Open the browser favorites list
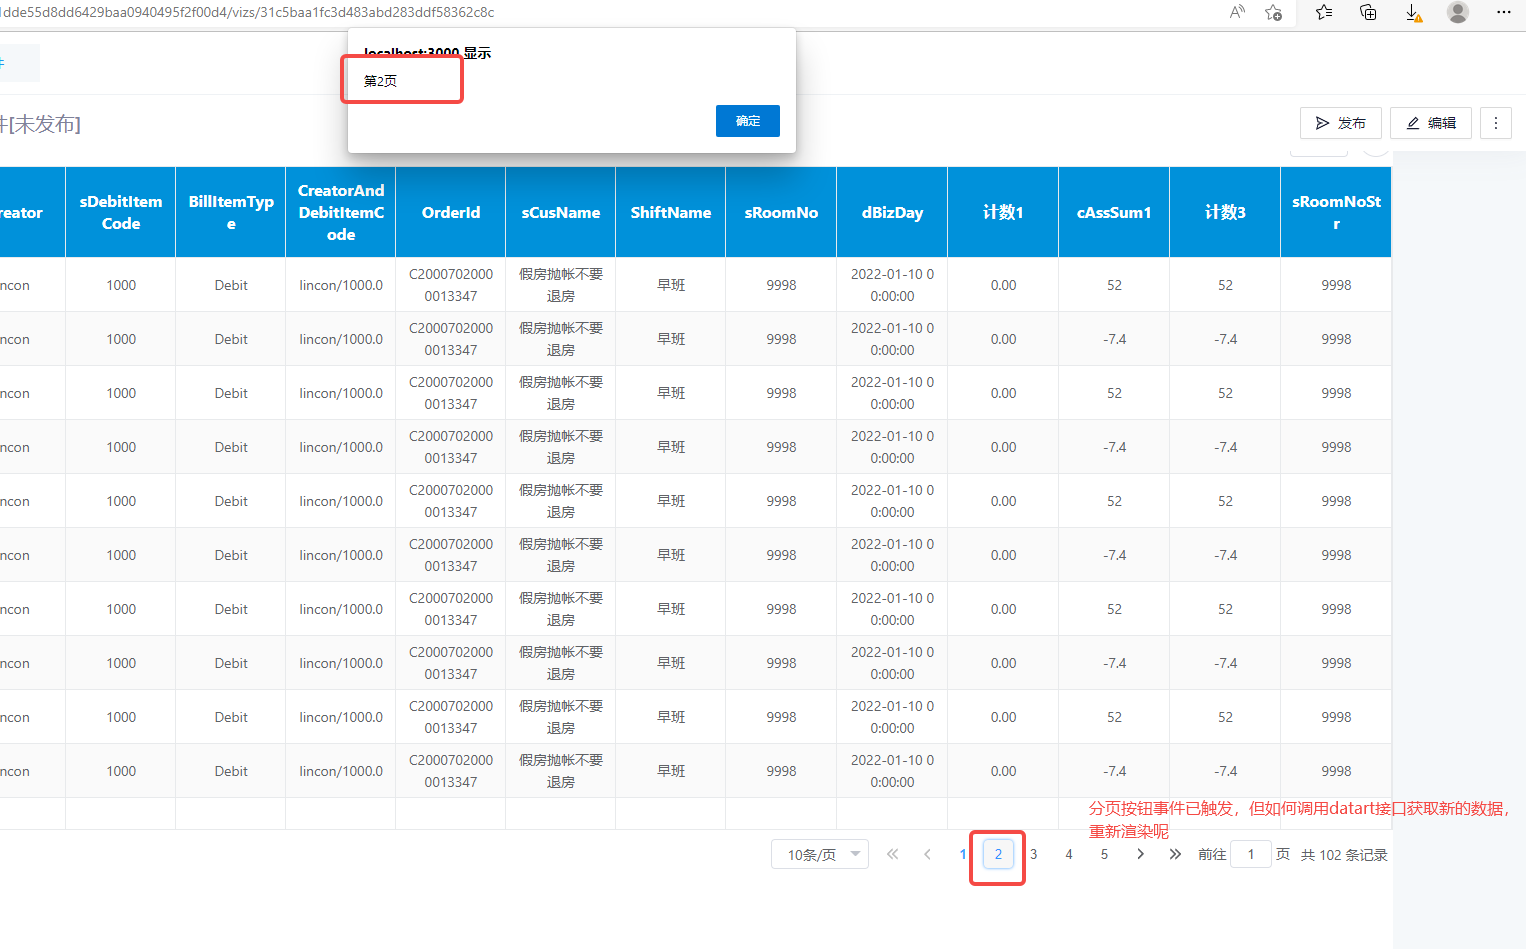 [x=1324, y=12]
